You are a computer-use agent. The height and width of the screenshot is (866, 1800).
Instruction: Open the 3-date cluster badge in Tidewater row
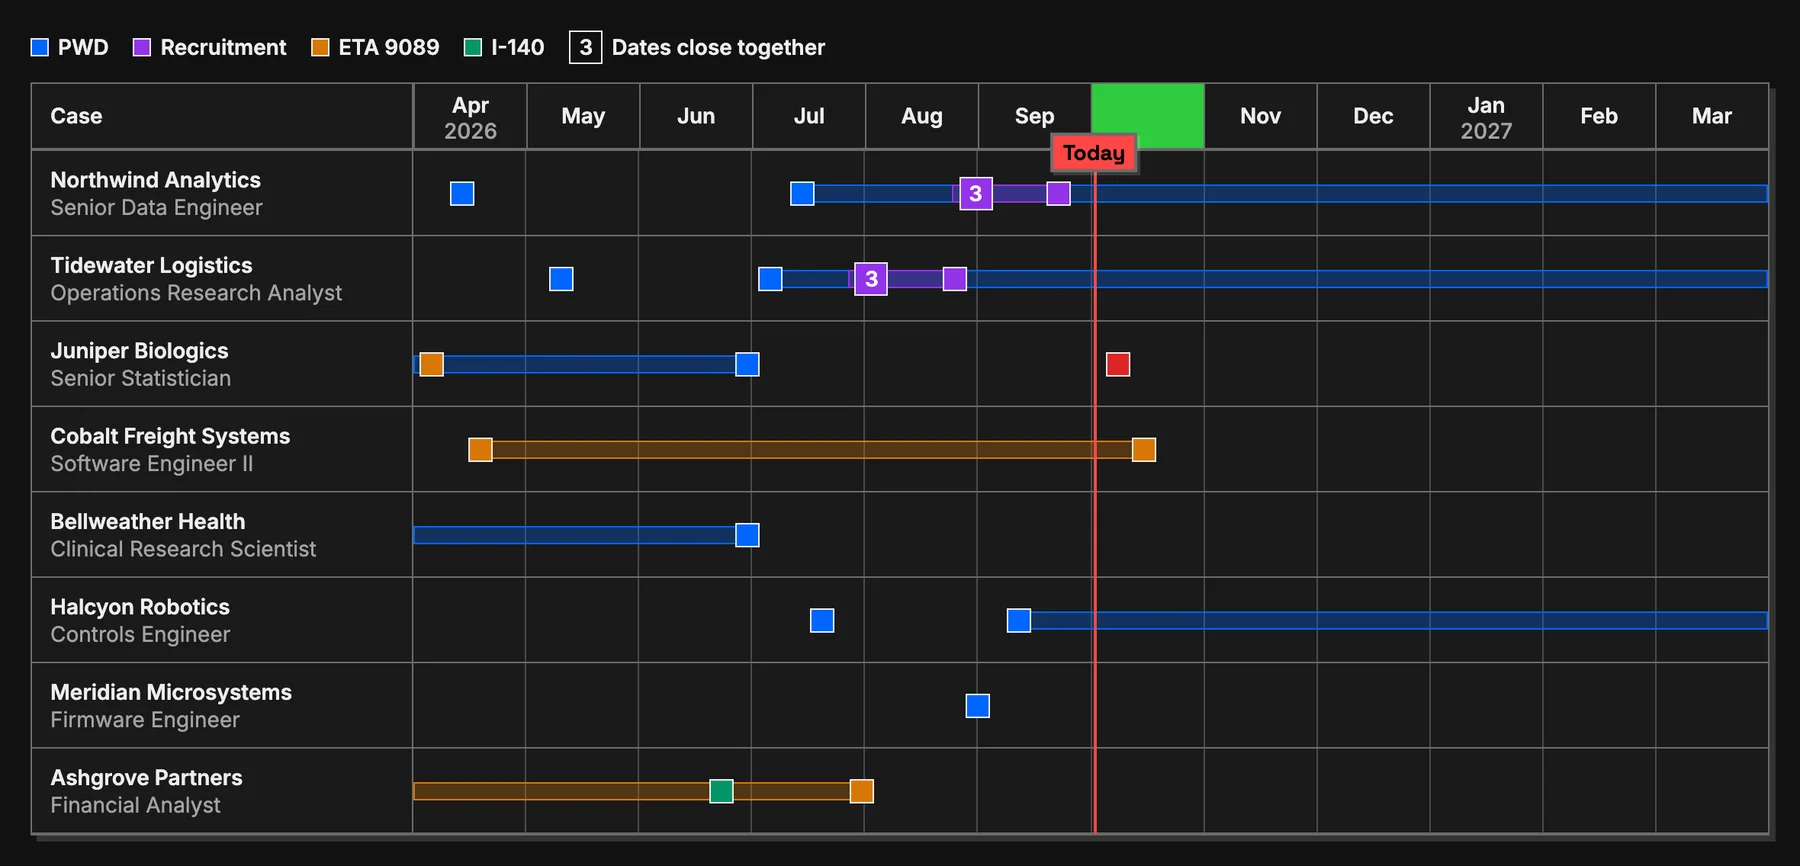pos(871,279)
